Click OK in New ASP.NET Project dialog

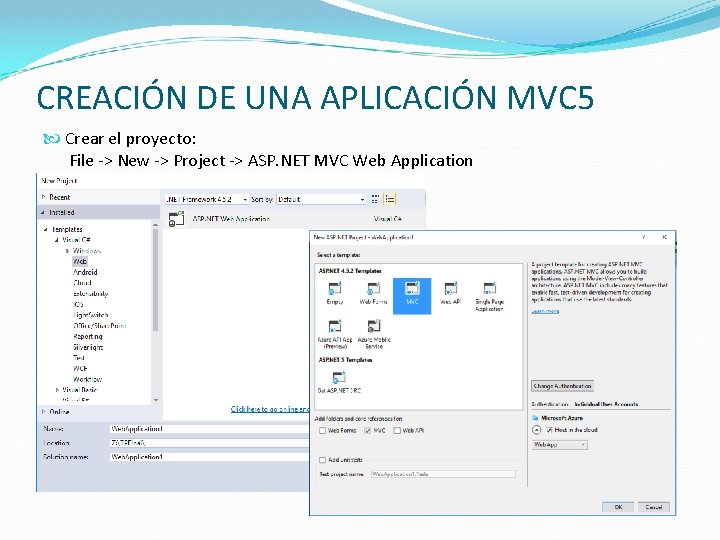pyautogui.click(x=618, y=507)
